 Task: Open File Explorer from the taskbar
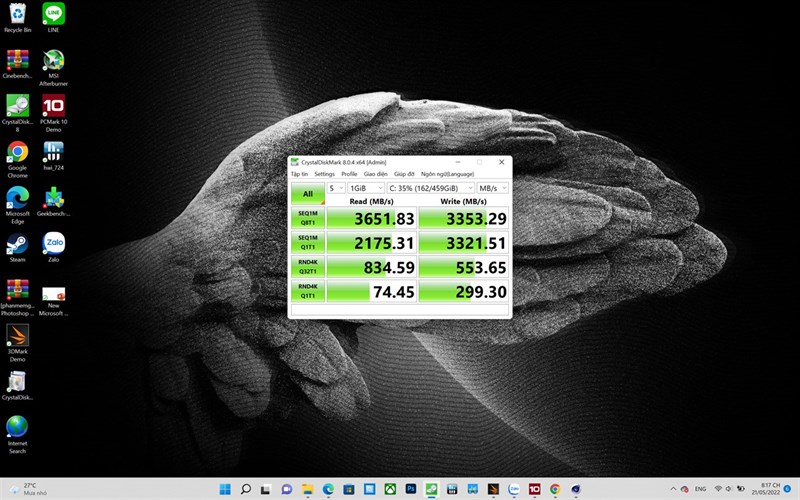click(307, 489)
